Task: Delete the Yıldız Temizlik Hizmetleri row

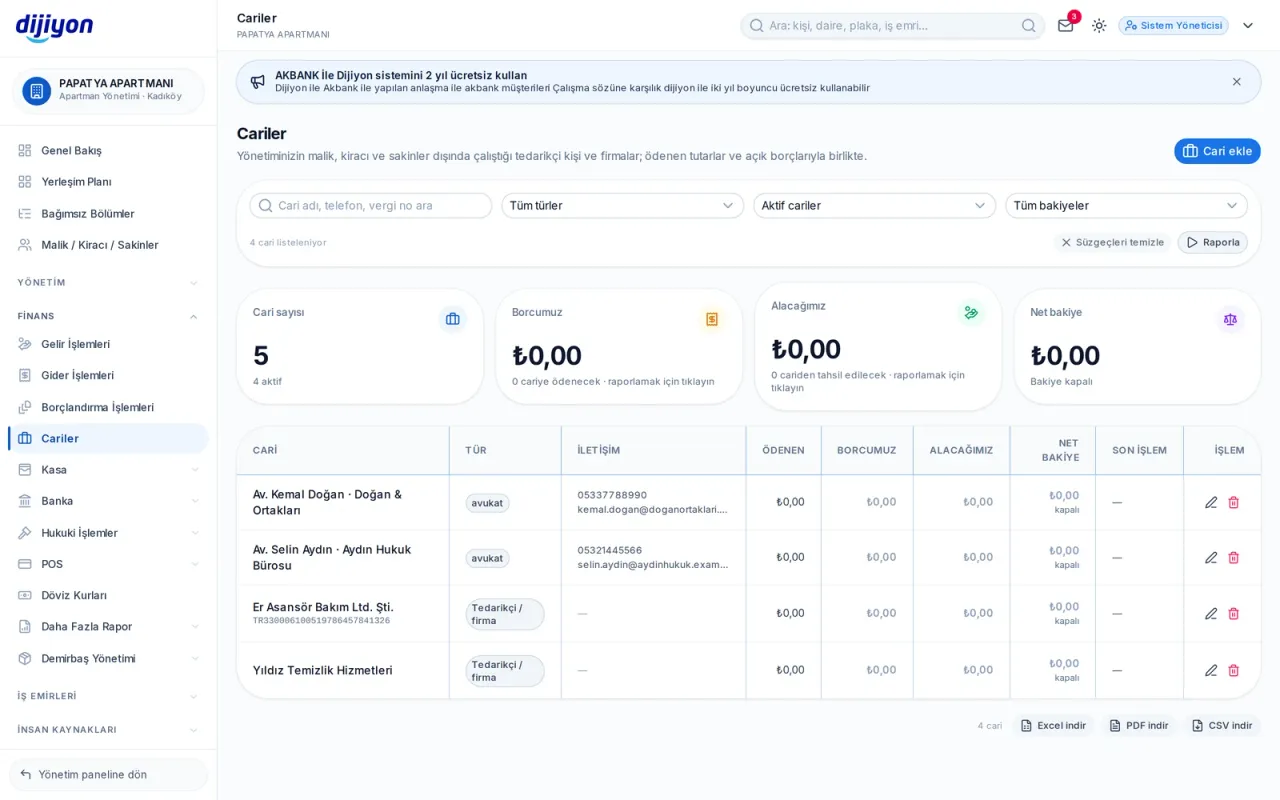Action: (1234, 670)
